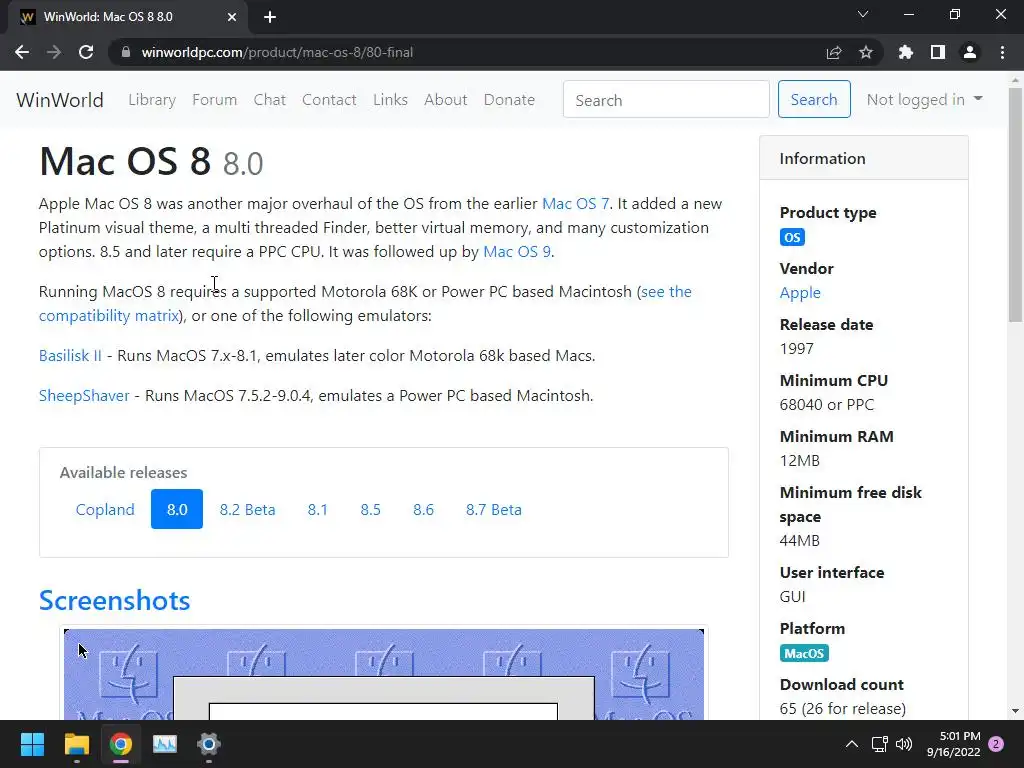1024x768 pixels.
Task: Open the Windows Start menu
Action: point(32,744)
